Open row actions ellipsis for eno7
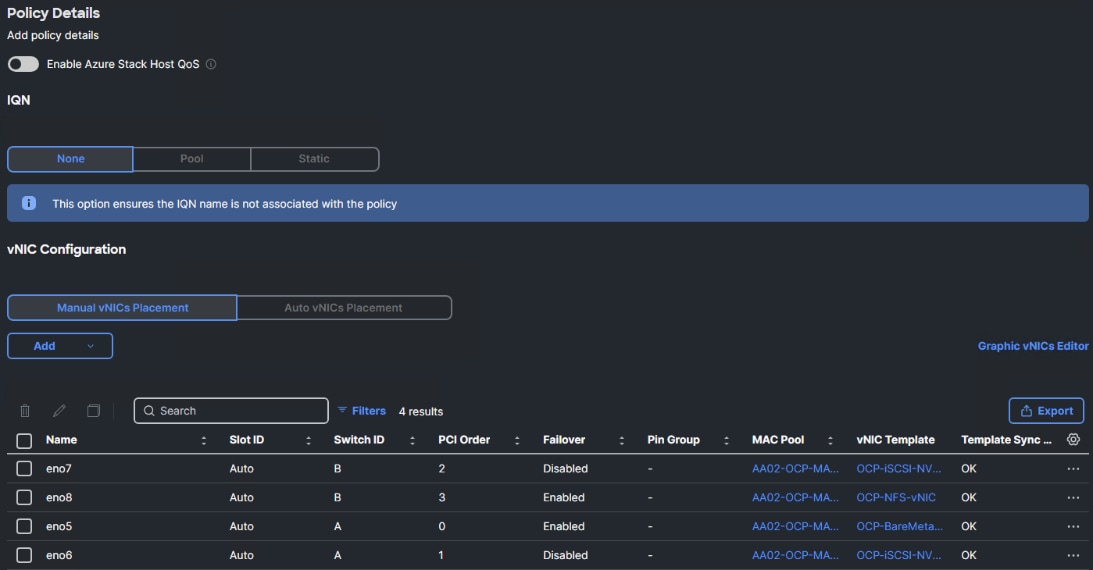This screenshot has height=570, width=1093. tap(1074, 469)
